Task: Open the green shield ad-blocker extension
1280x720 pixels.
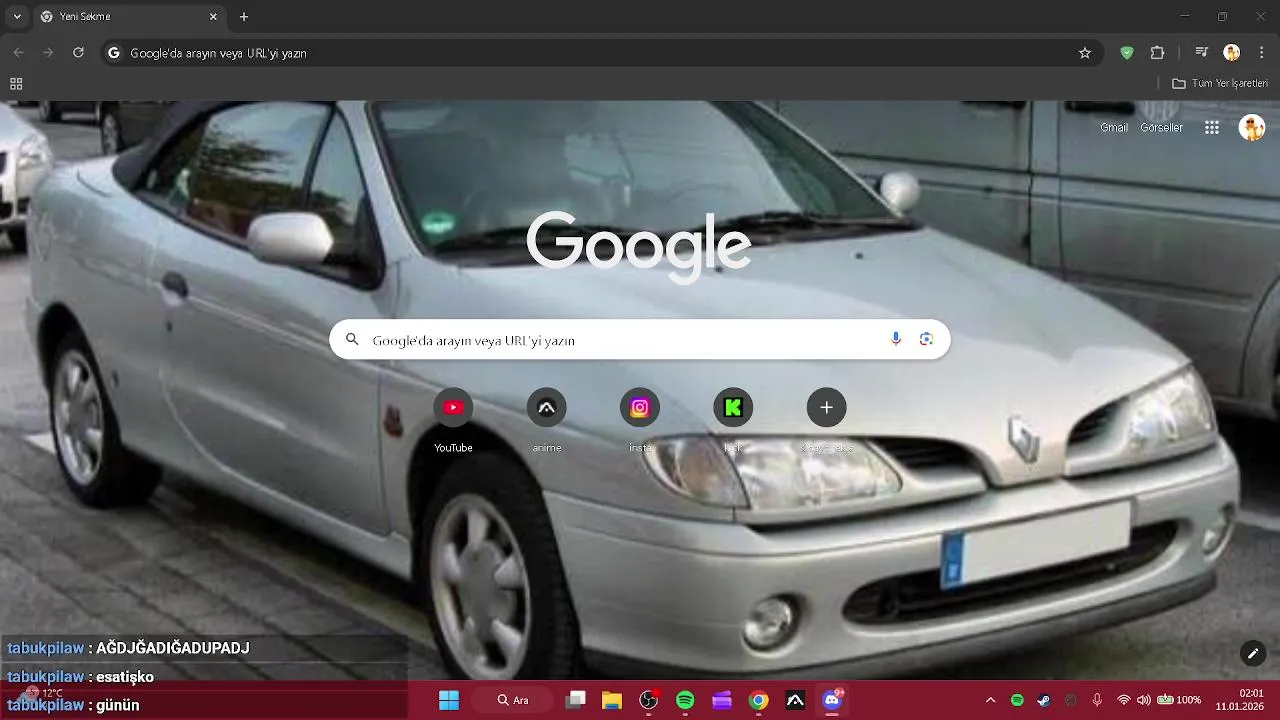Action: (1127, 53)
